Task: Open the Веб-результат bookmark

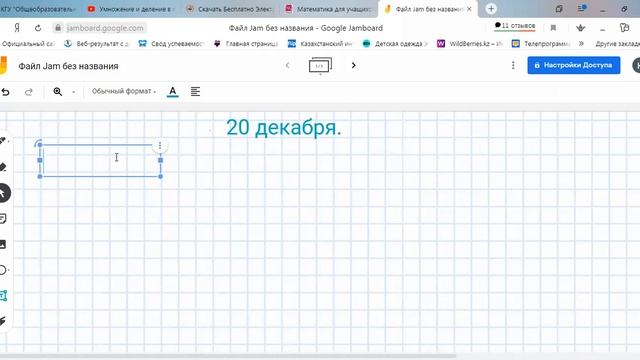Action: pos(97,44)
